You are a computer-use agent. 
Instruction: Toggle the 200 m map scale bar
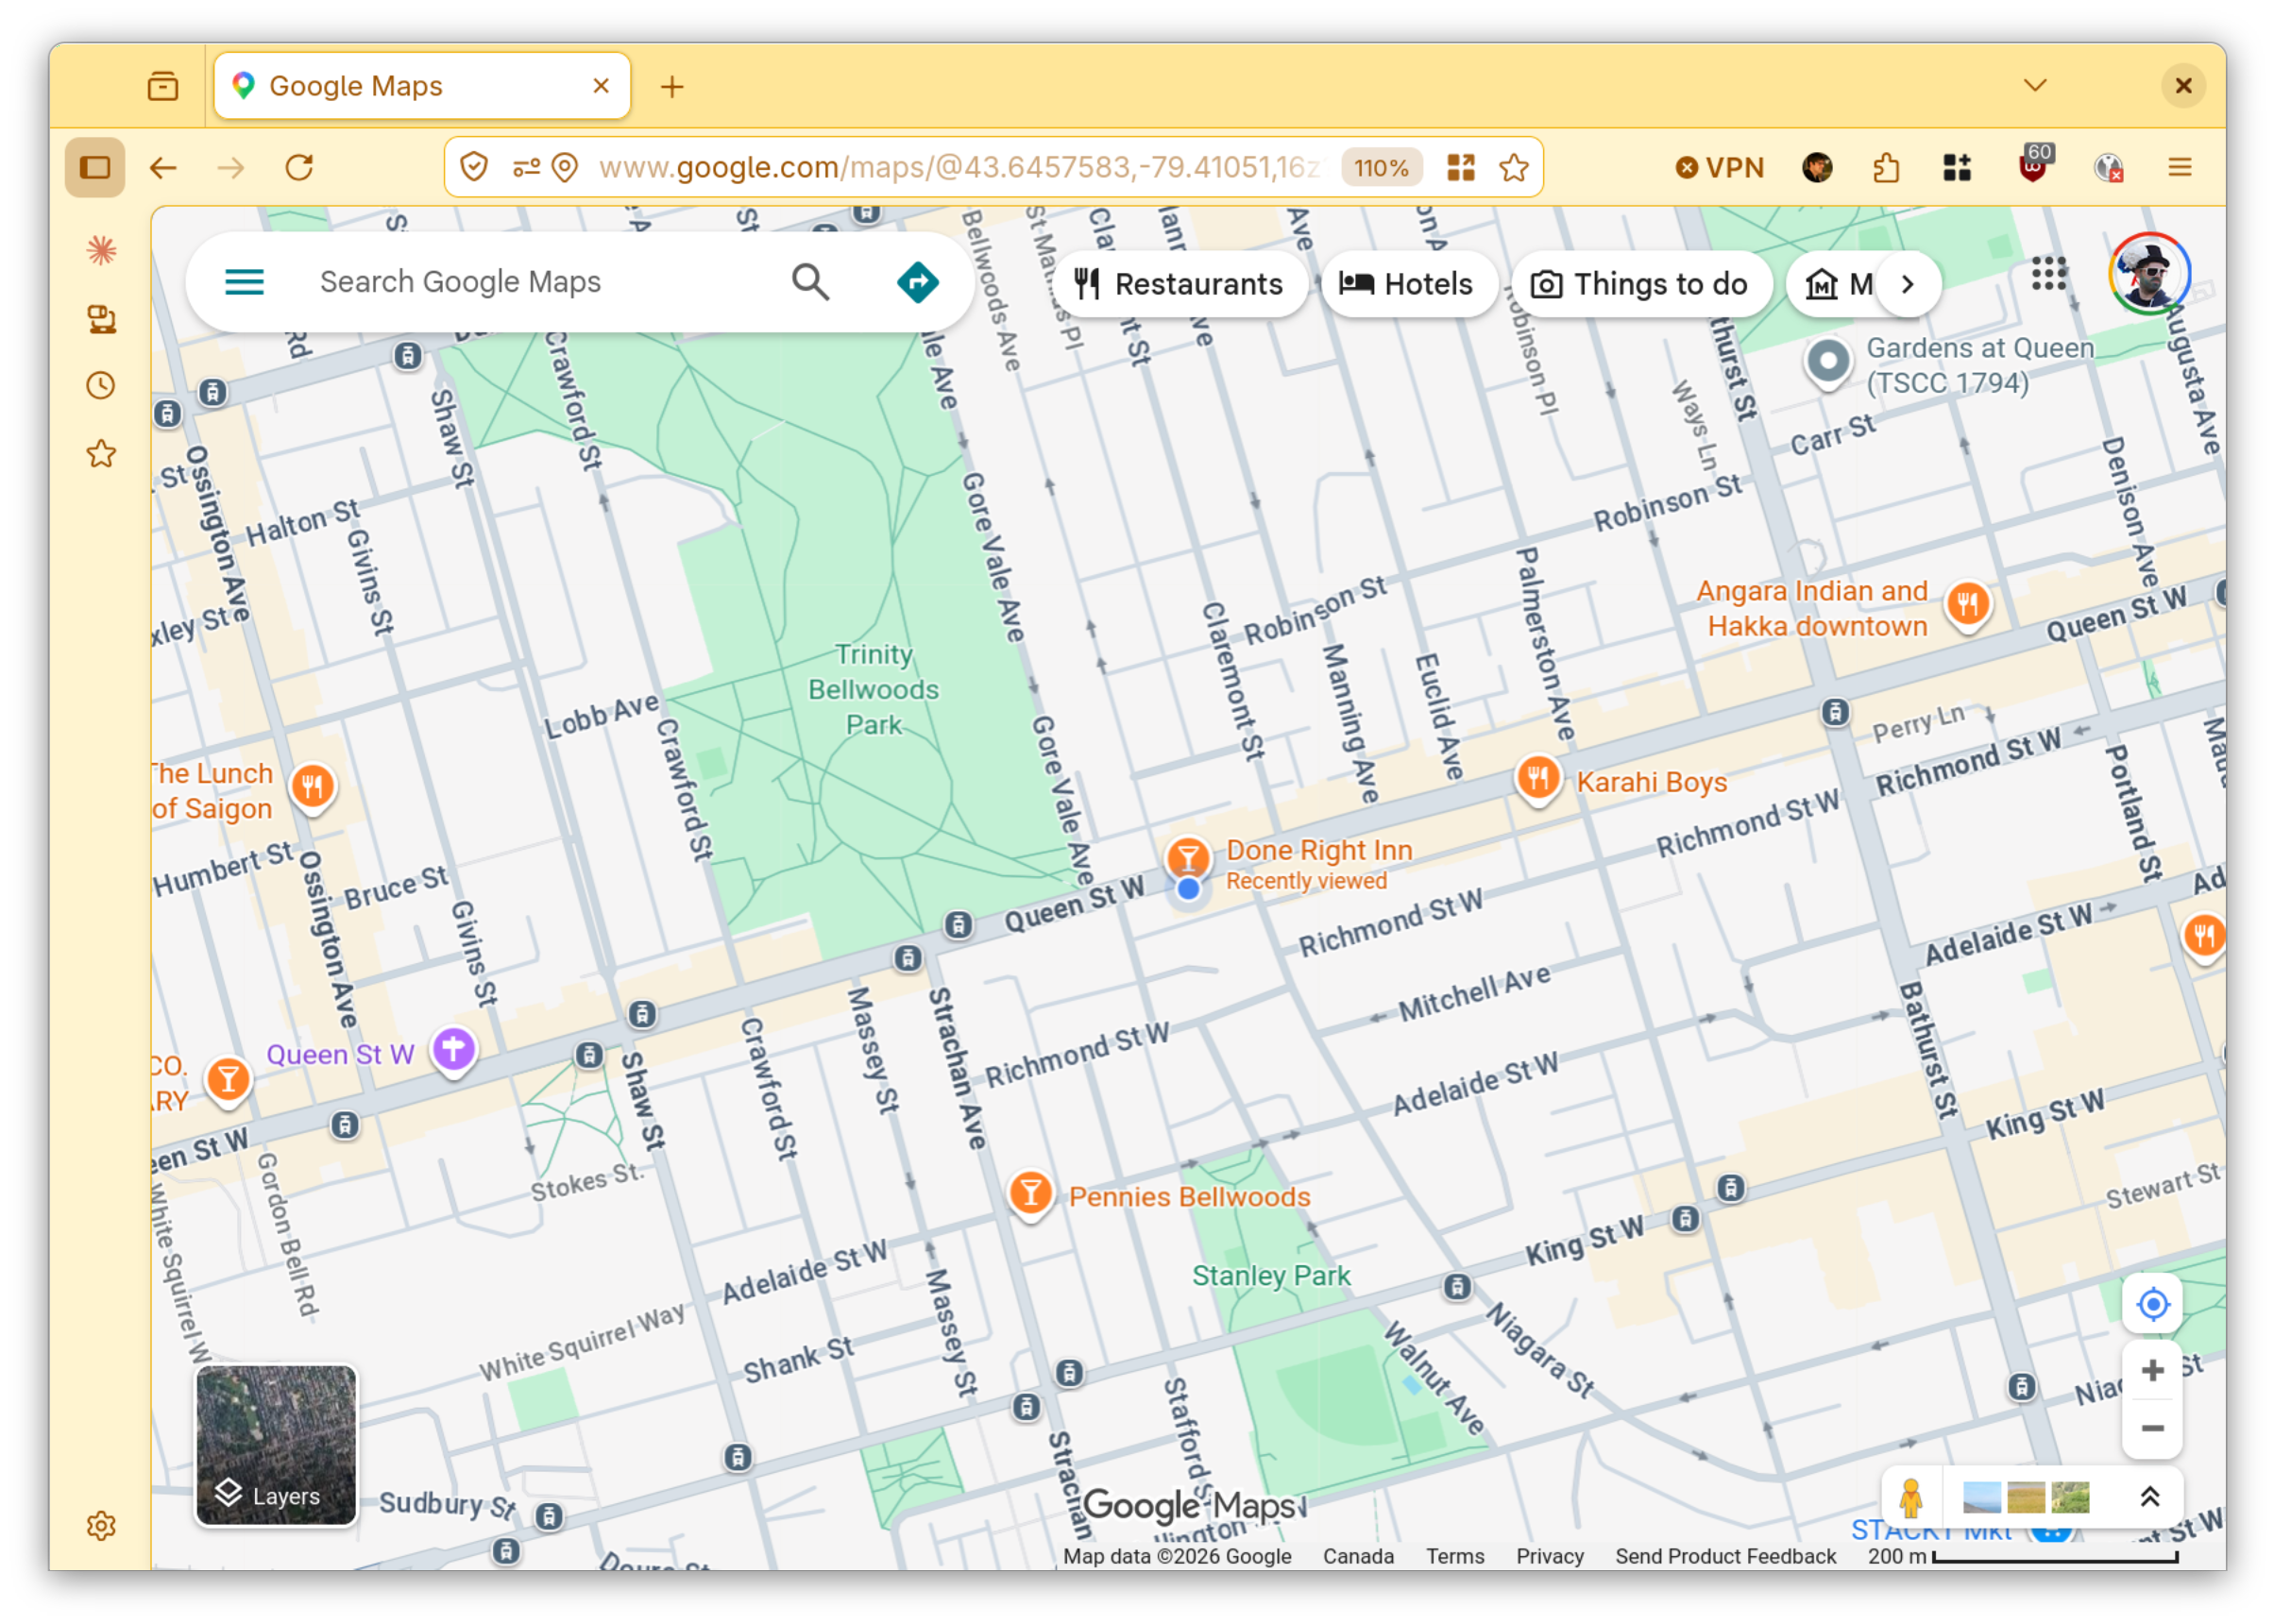2022,1556
